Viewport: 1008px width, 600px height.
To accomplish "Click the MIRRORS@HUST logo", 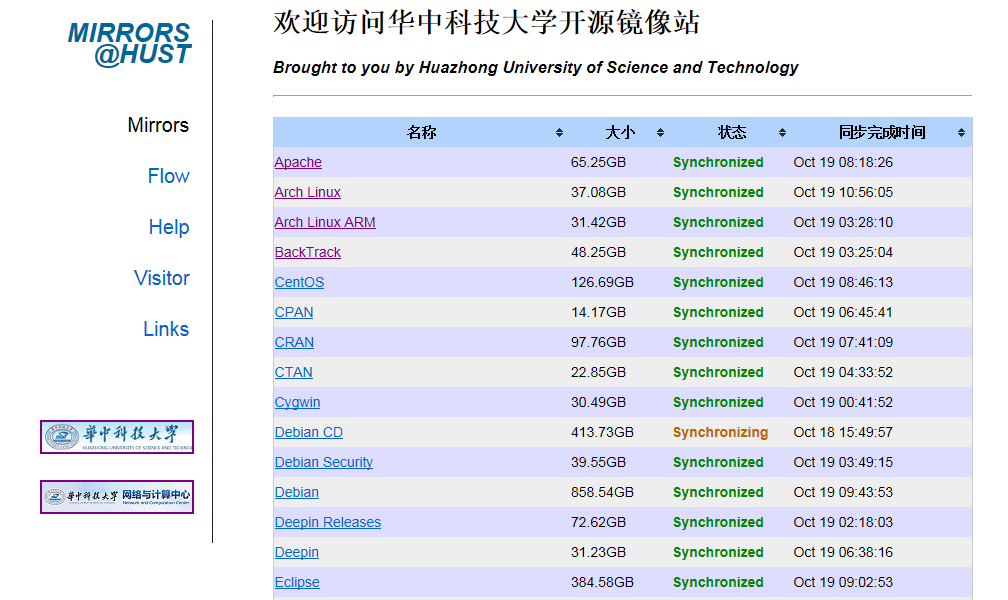I will pos(129,44).
